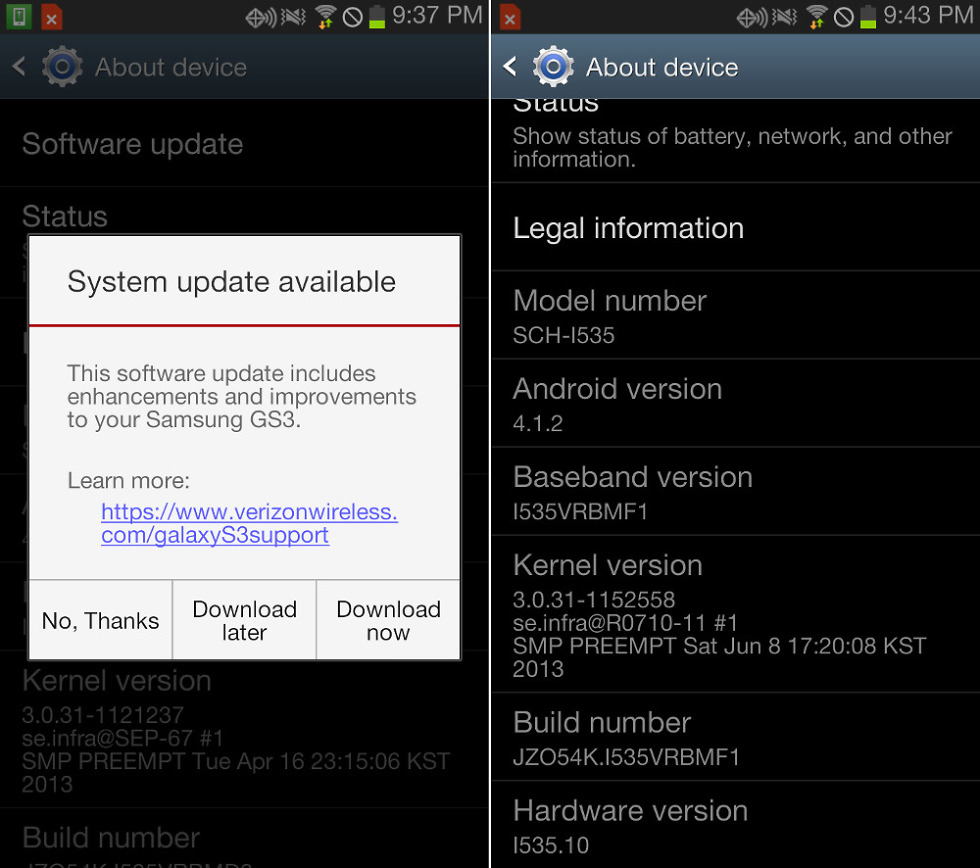The image size is (980, 868).
Task: Tap 9:43 PM clock in right status bar
Action: click(x=928, y=16)
